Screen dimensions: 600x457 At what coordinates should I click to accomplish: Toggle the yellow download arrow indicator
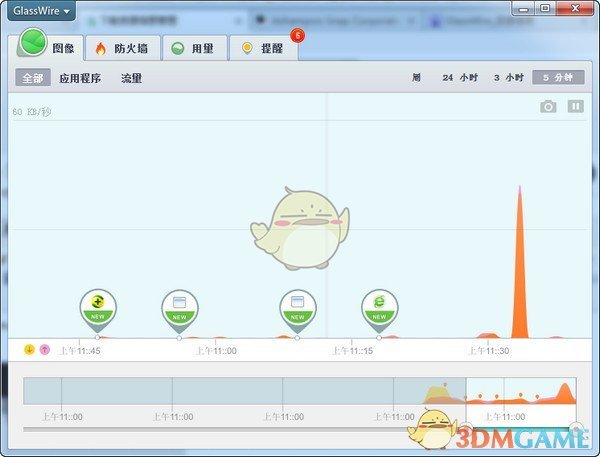click(x=29, y=349)
